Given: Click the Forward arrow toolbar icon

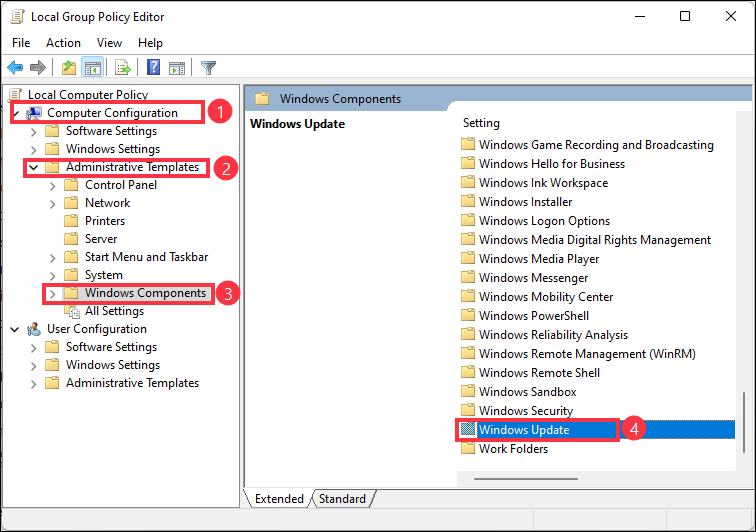Looking at the screenshot, I should point(38,68).
